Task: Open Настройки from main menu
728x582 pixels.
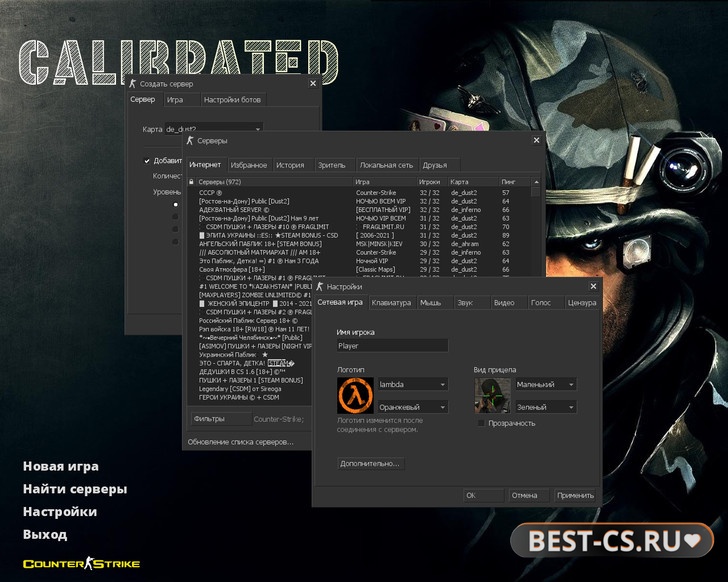Action: point(60,512)
